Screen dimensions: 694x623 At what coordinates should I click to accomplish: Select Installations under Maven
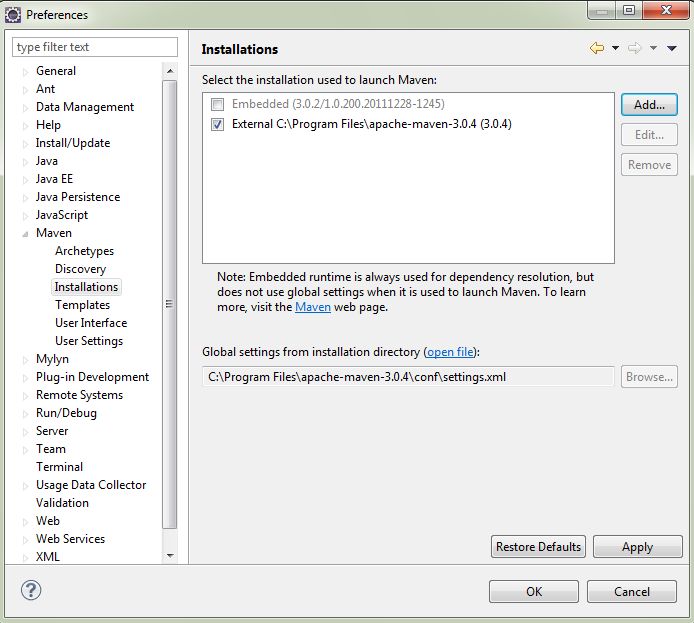(86, 287)
